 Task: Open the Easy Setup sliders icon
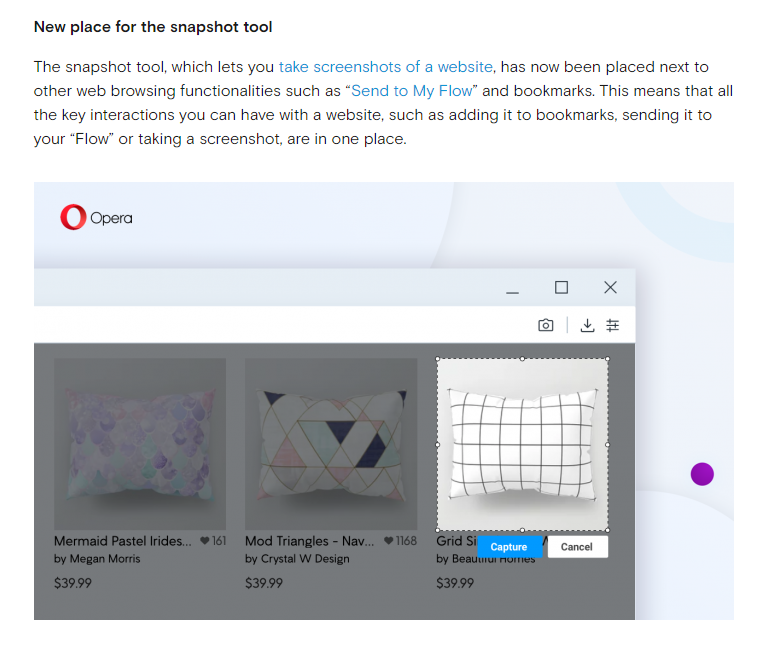click(613, 325)
